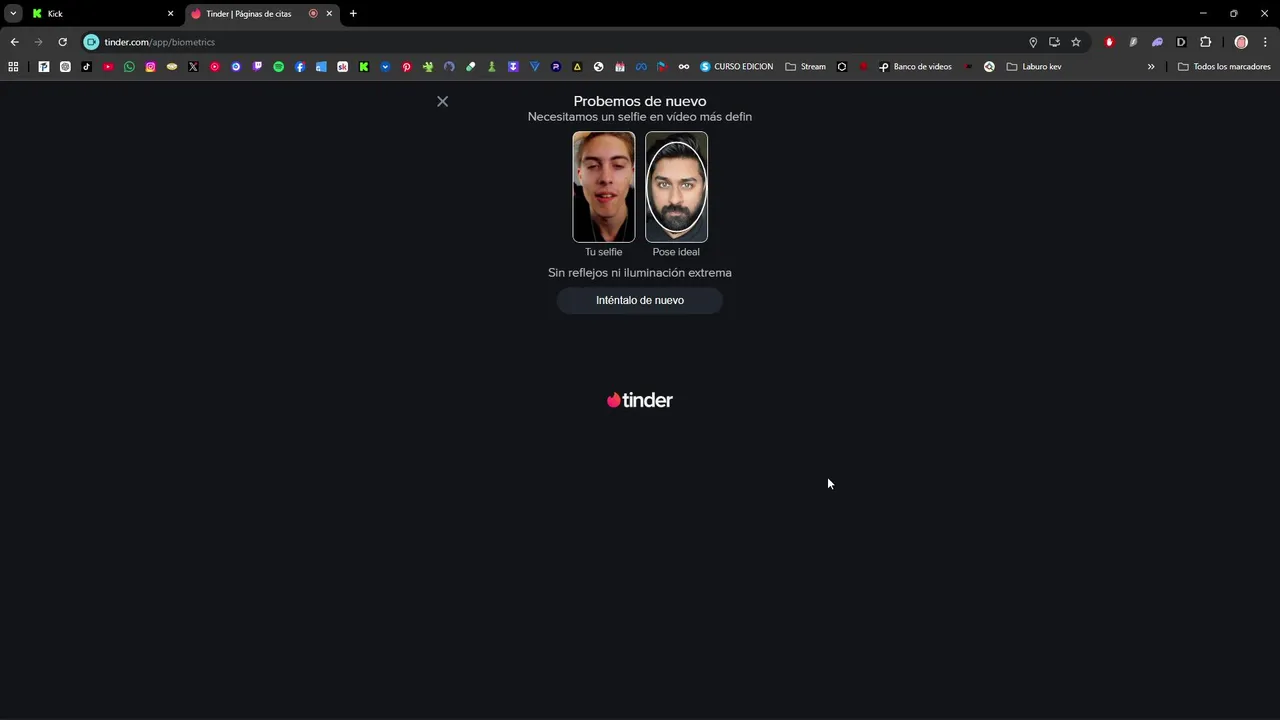This screenshot has width=1280, height=720.
Task: Open the Chrome profile avatar
Action: coord(1241,42)
